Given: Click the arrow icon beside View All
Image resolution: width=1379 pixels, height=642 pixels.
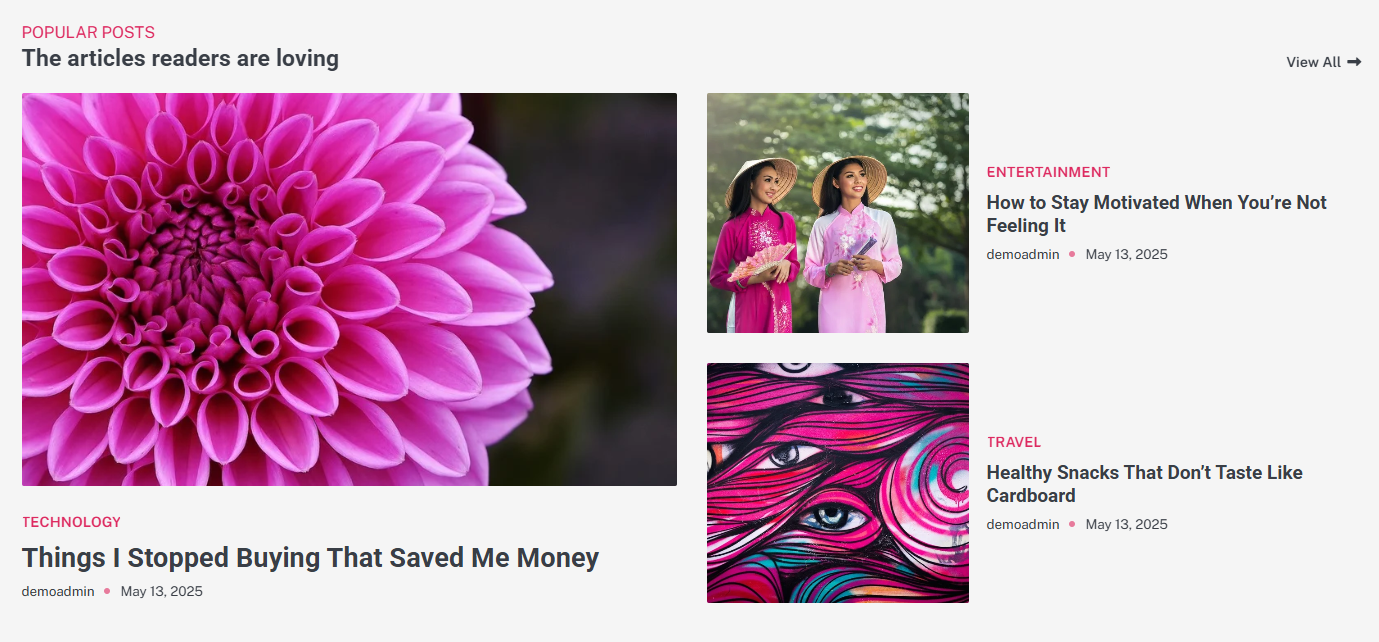Looking at the screenshot, I should tap(1354, 62).
